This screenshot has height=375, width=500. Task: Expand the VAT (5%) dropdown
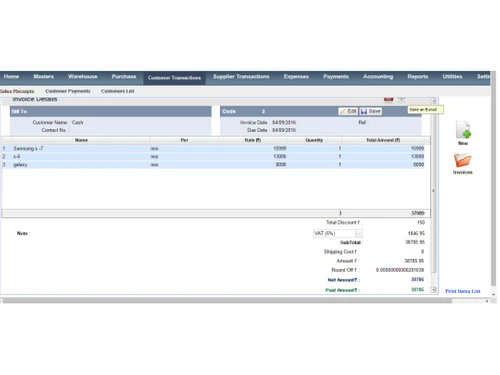click(x=359, y=234)
